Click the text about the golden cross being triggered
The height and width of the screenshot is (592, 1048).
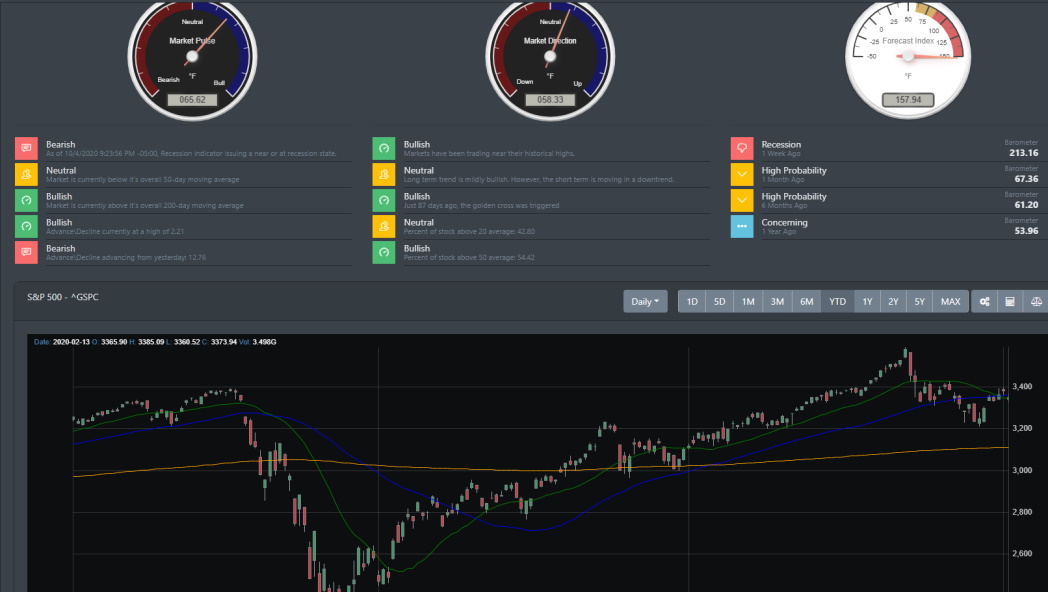pyautogui.click(x=481, y=206)
